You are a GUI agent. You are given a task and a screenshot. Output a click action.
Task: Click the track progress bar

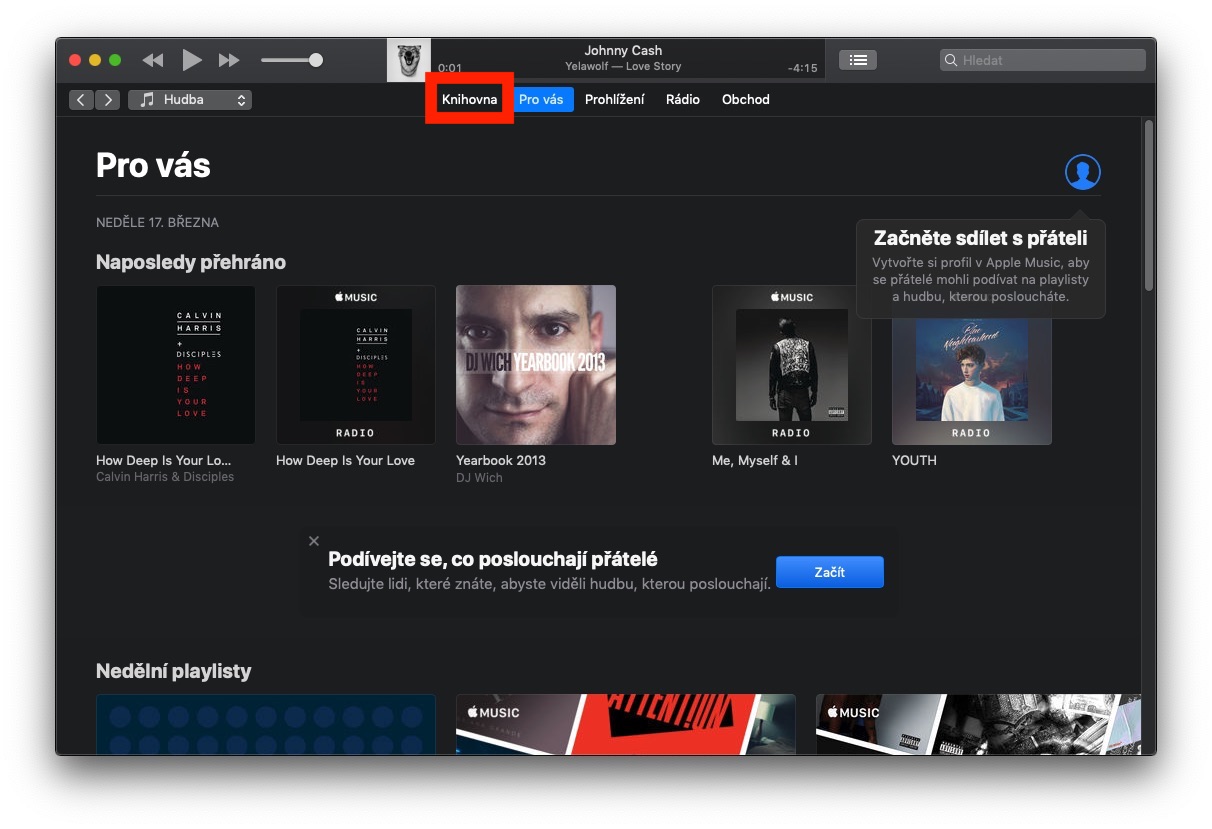pos(628,79)
